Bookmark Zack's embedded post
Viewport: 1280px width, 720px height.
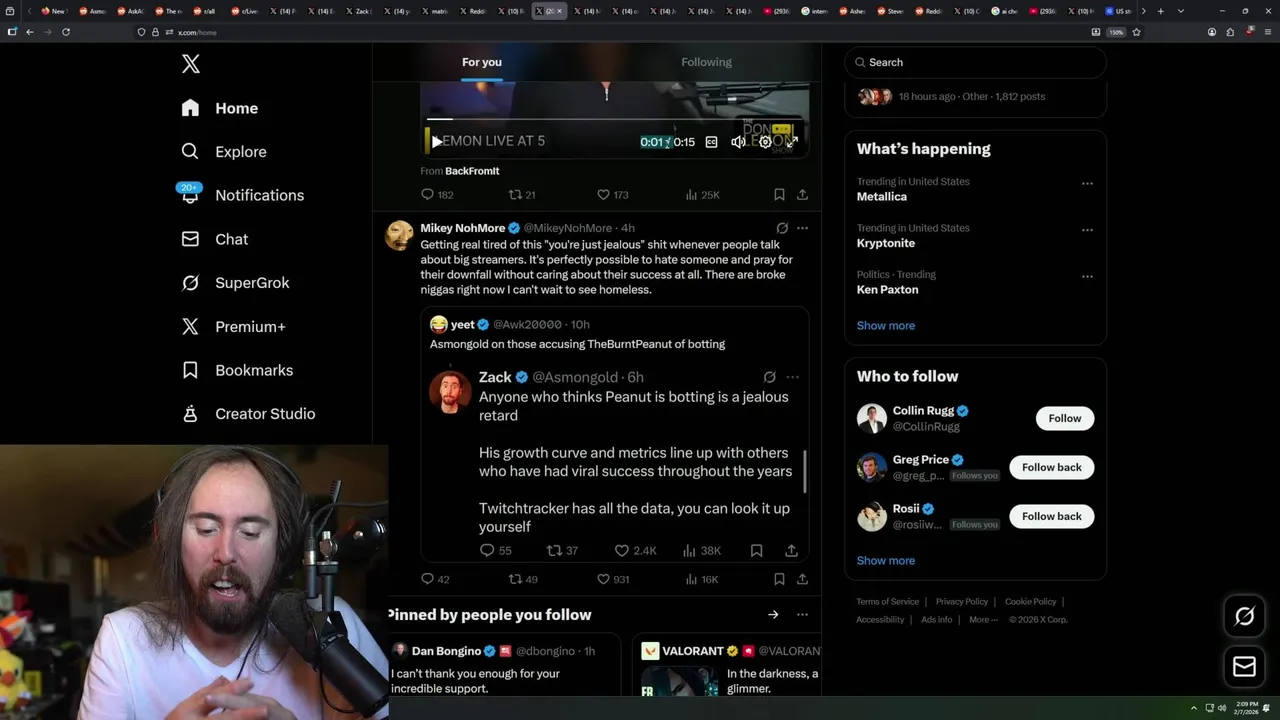coord(757,551)
